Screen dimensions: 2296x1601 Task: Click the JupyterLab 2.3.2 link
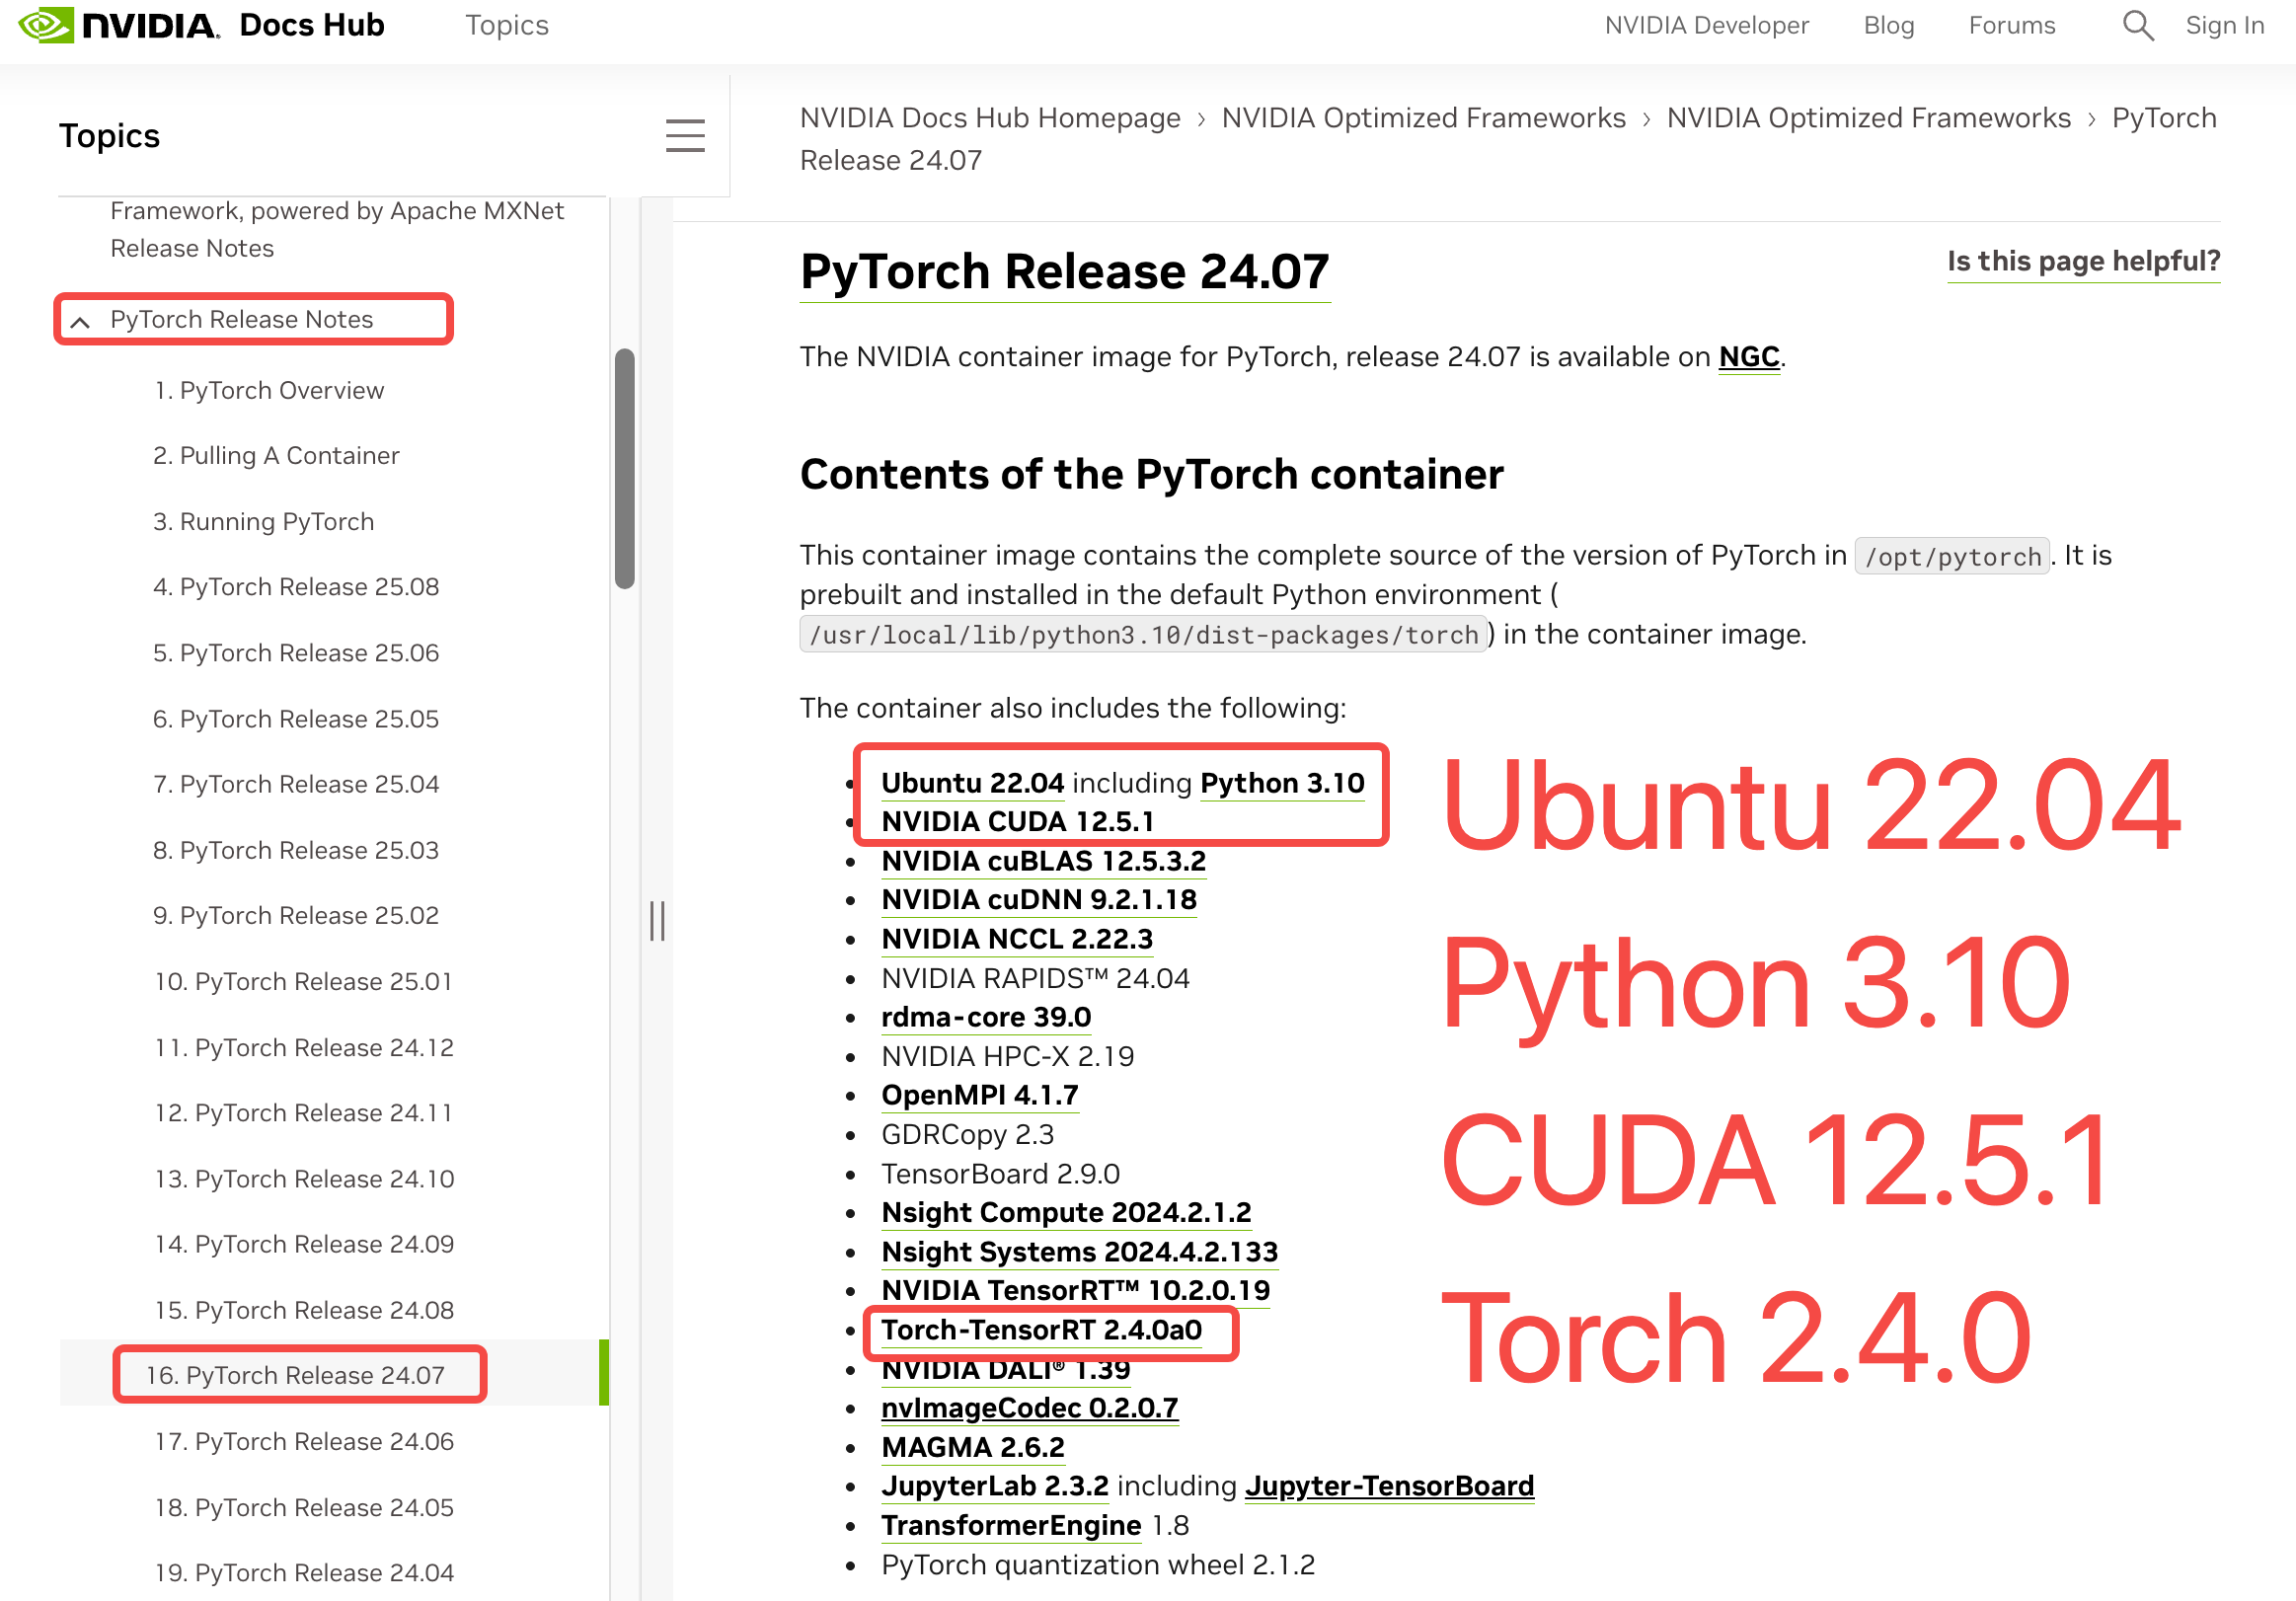(994, 1486)
